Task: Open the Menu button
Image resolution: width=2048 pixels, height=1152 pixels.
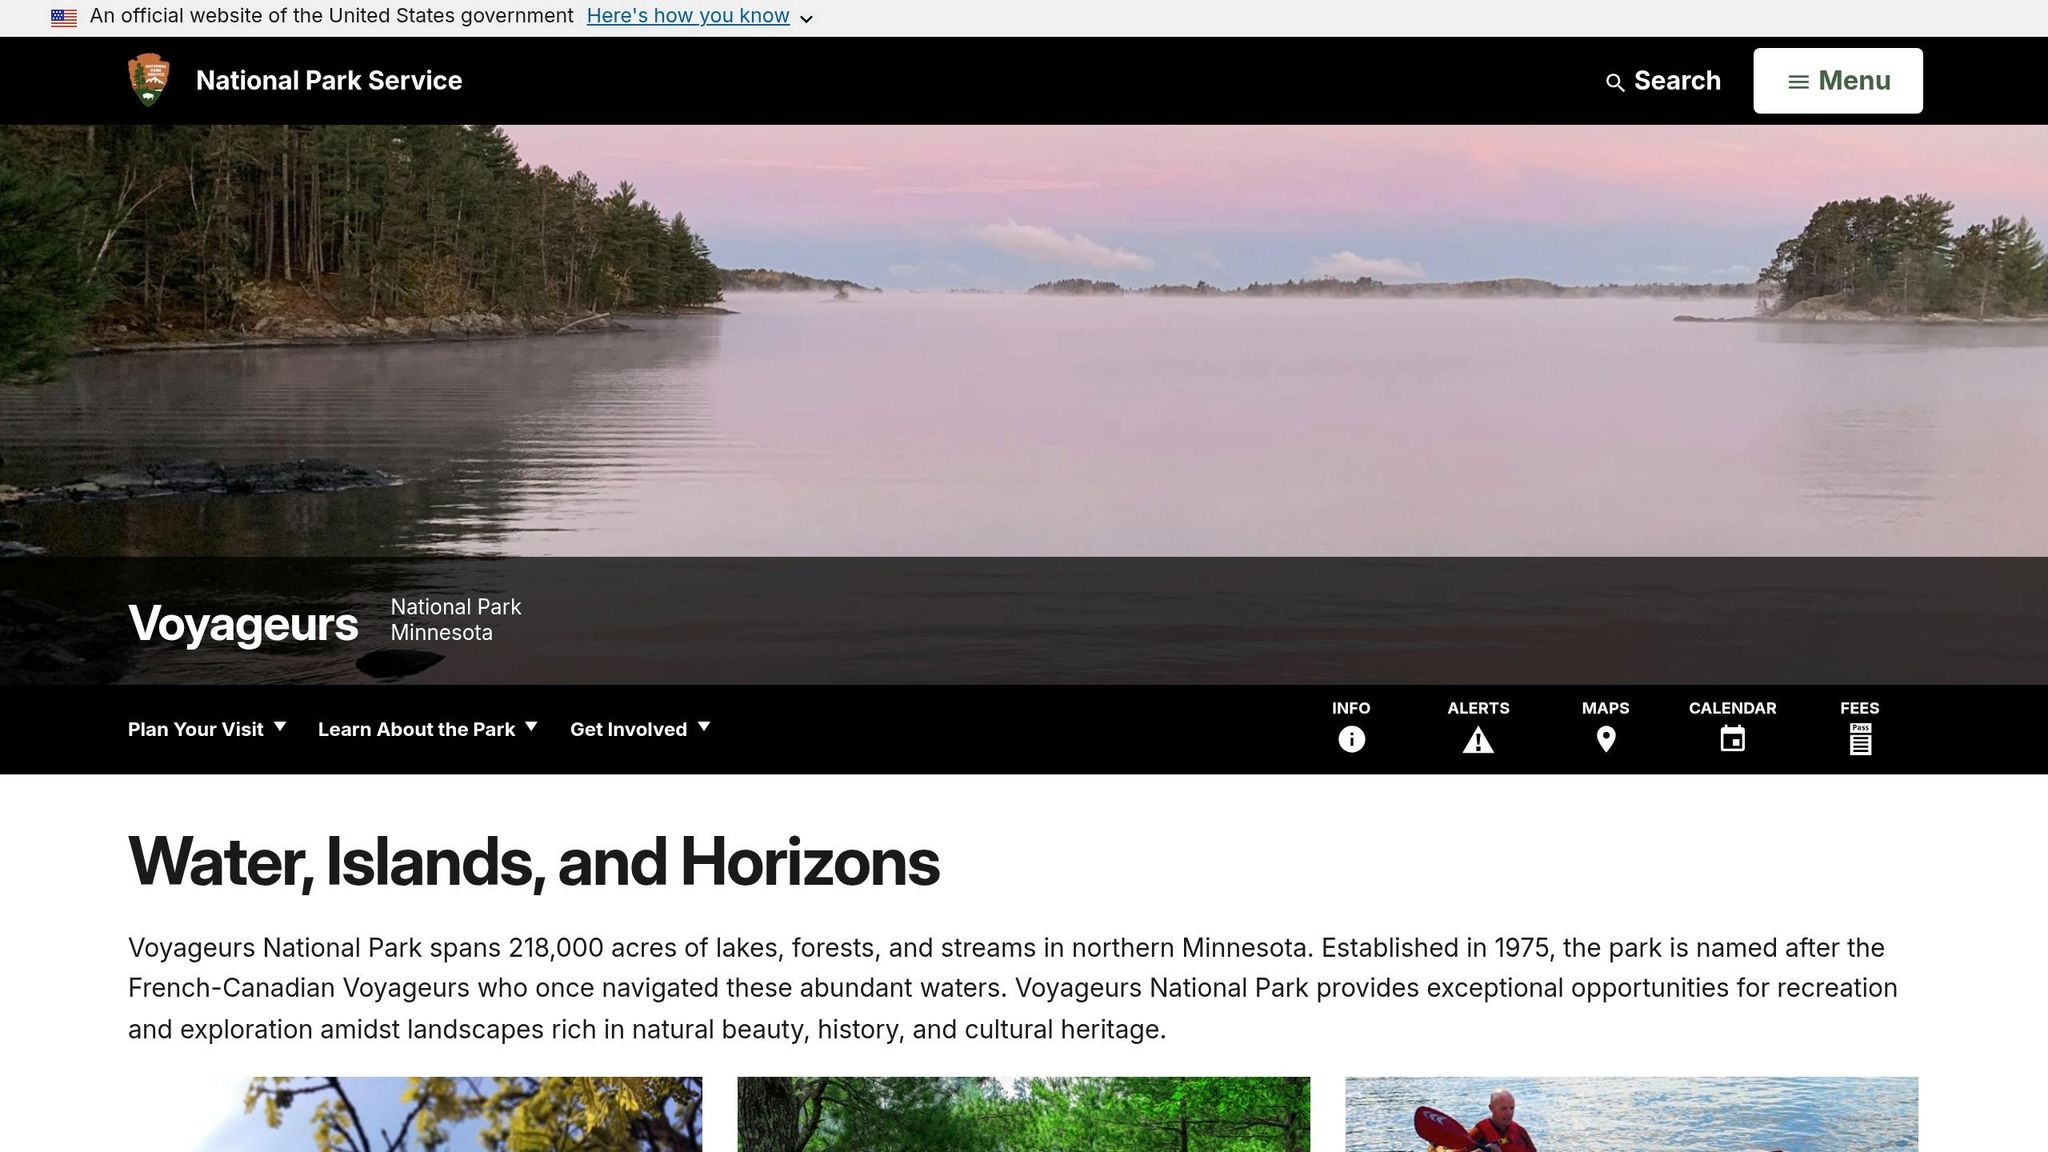Action: click(1838, 81)
